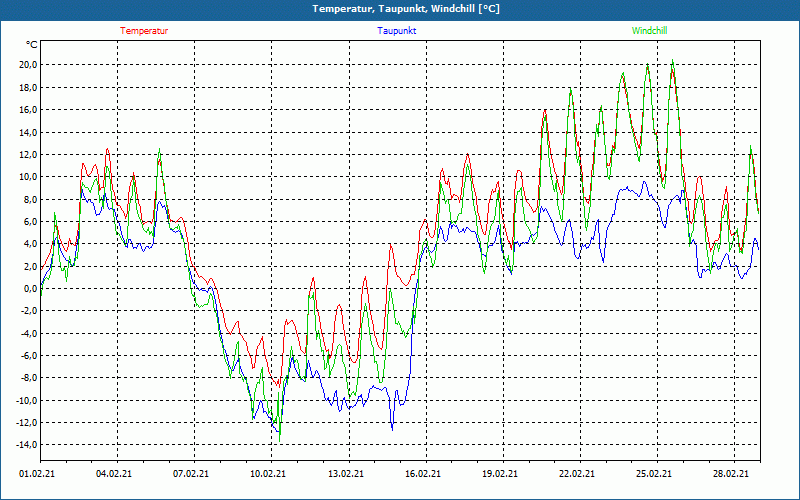Click the -14.0 value on the y-axis

point(26,446)
